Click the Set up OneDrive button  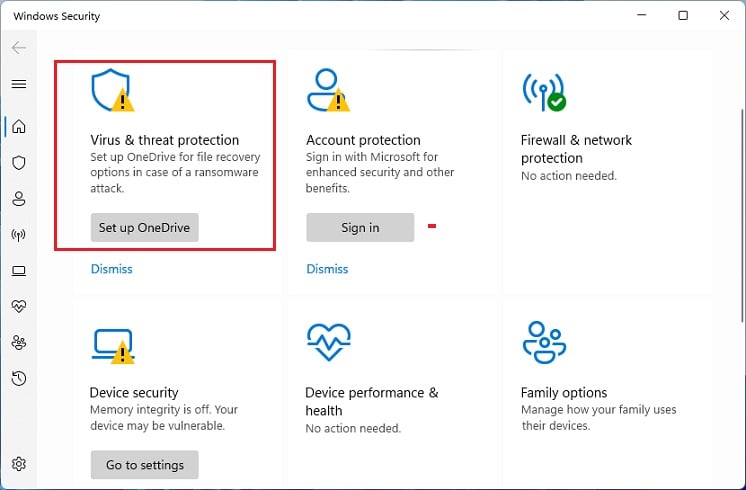[x=145, y=227]
